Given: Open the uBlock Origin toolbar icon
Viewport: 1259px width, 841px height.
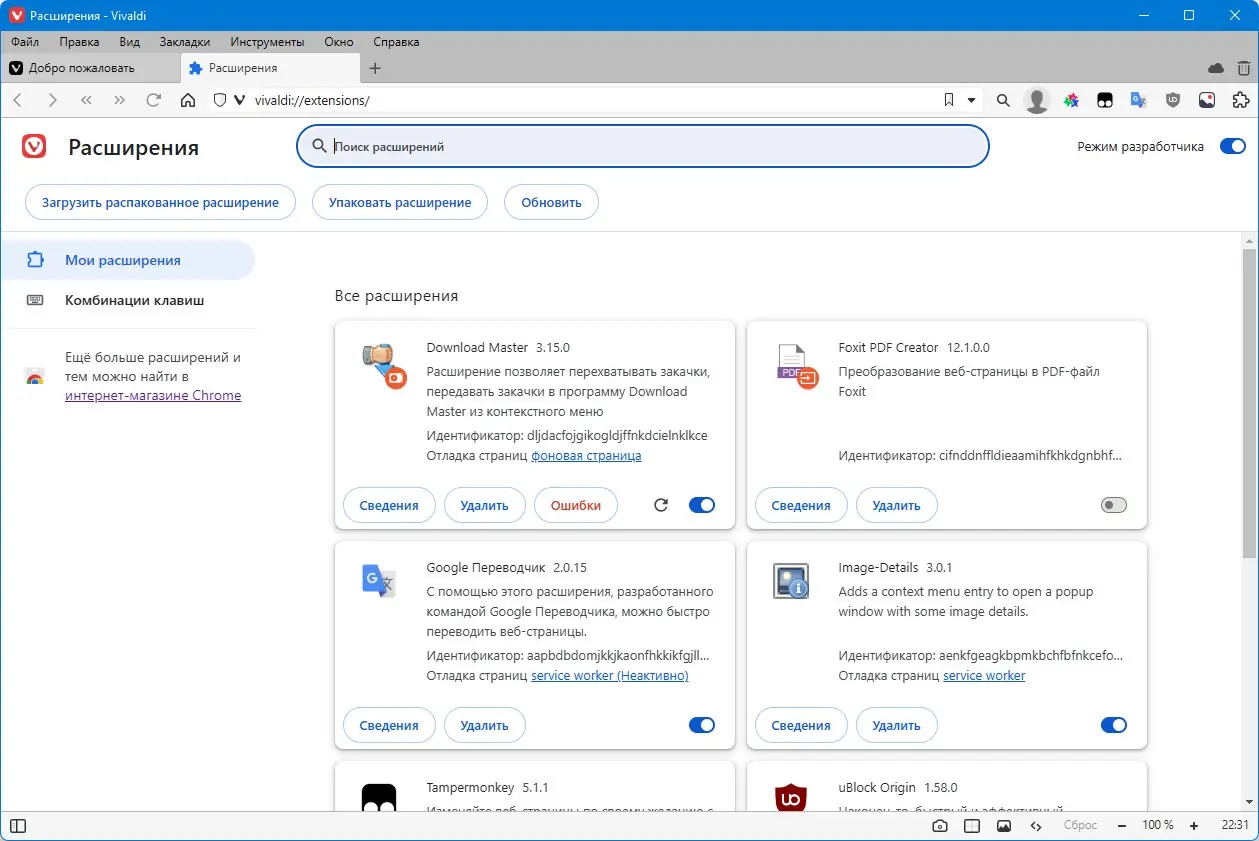Looking at the screenshot, I should [1173, 100].
